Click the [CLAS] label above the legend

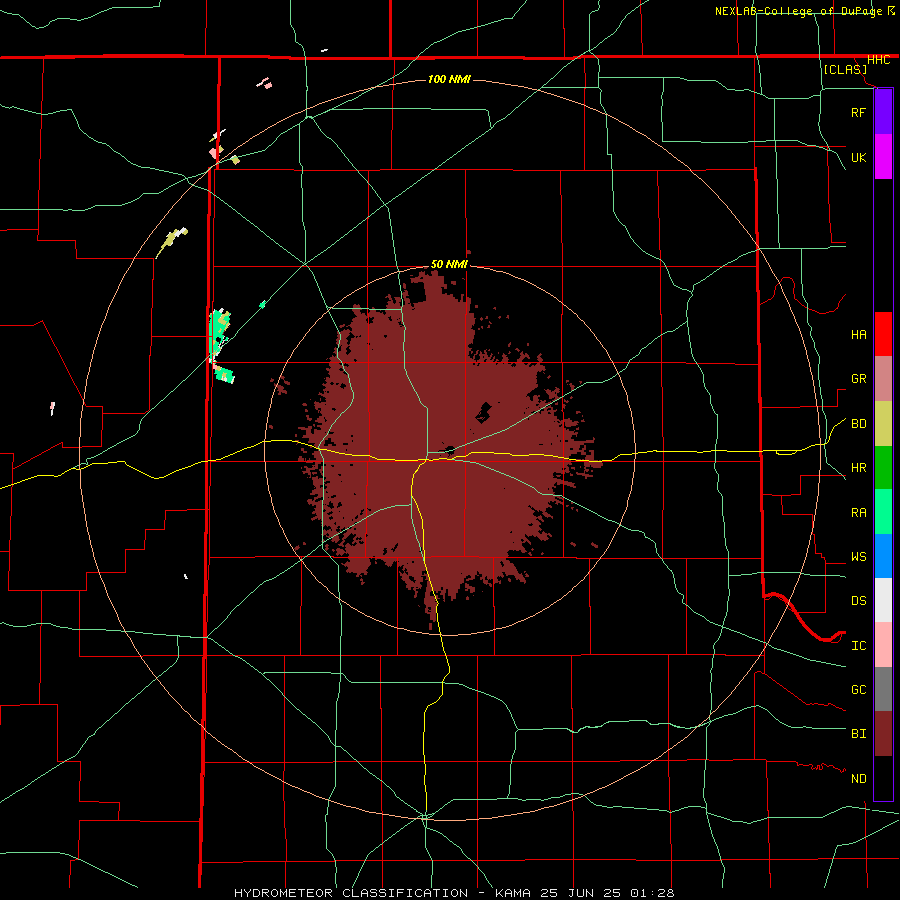(845, 69)
